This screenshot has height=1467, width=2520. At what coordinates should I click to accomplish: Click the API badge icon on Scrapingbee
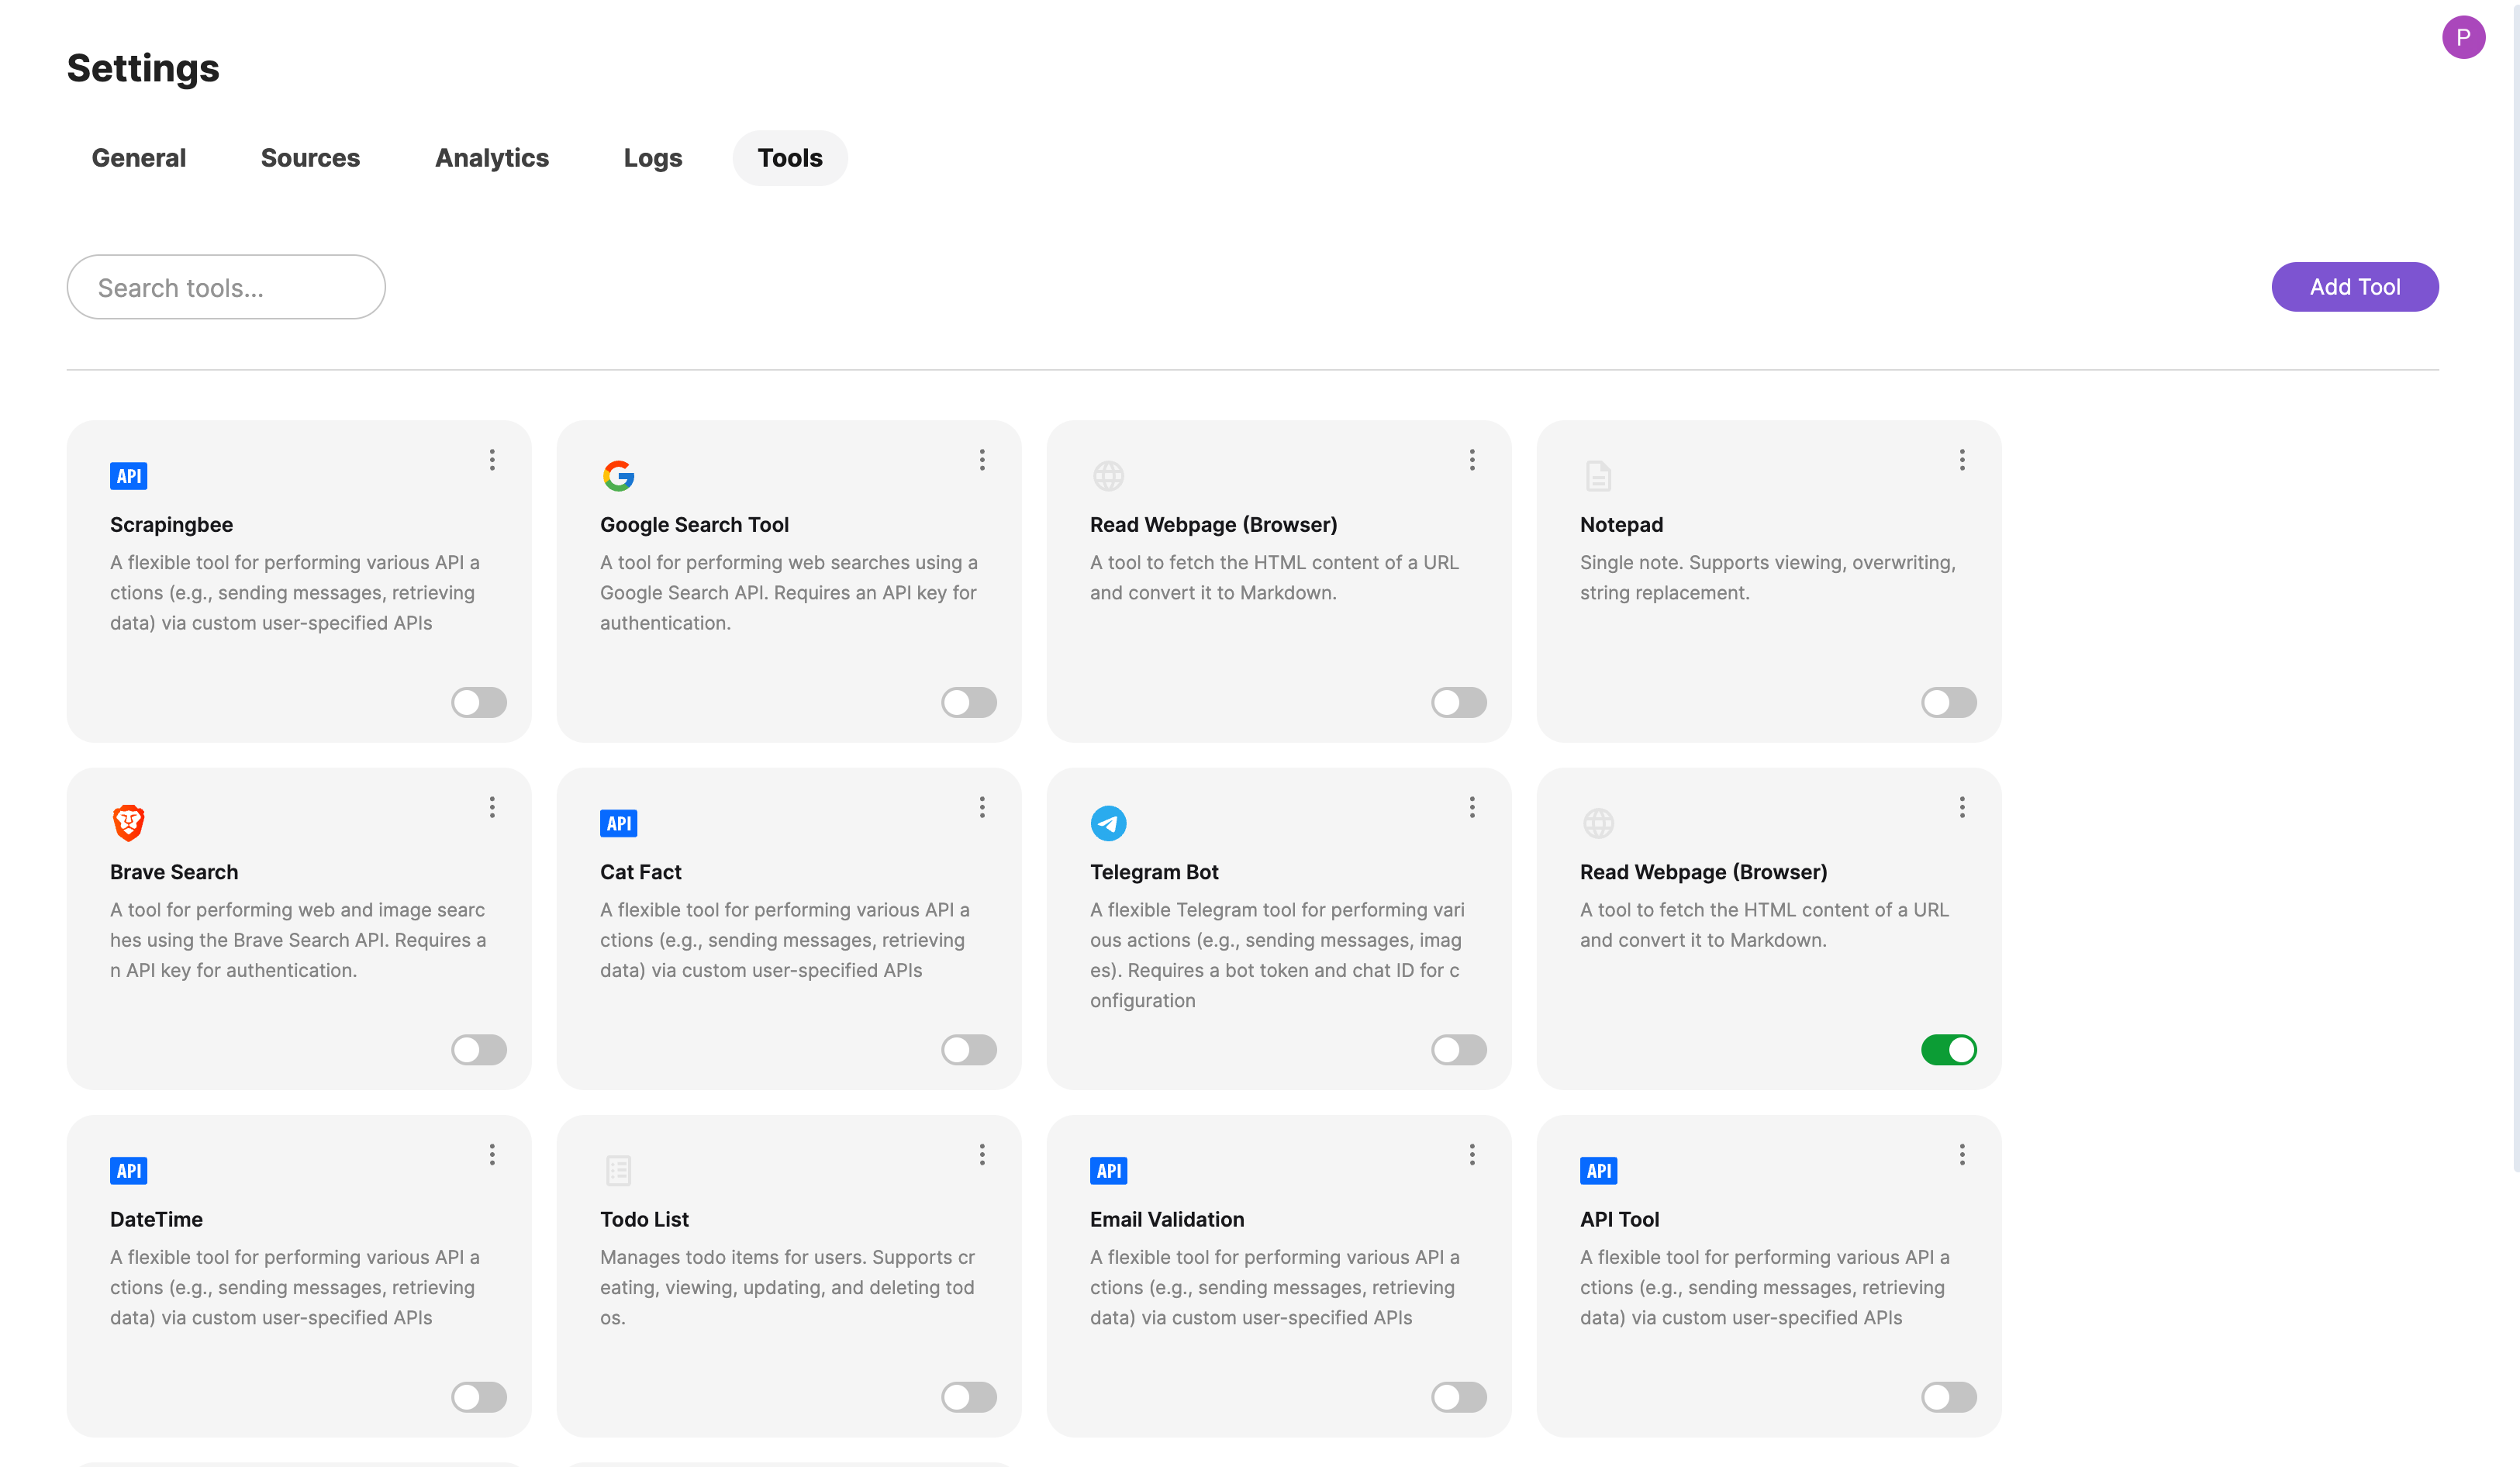coord(128,476)
